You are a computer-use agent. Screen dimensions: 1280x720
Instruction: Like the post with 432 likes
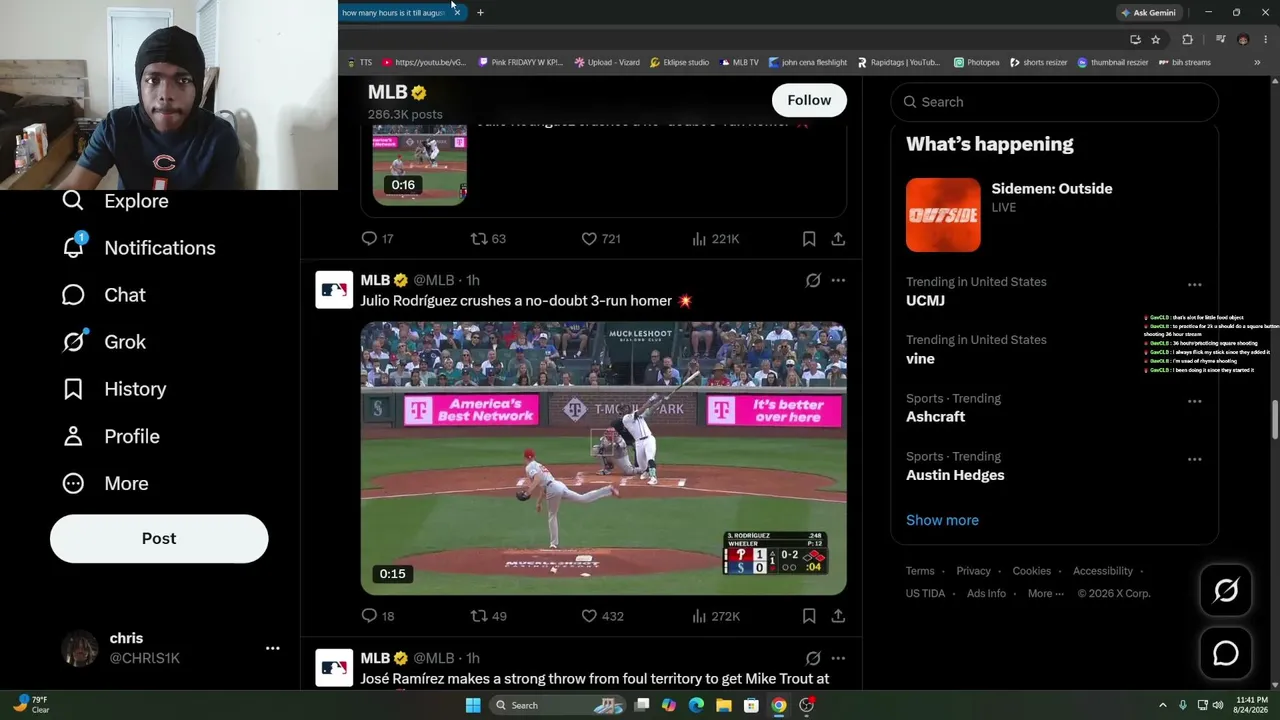click(603, 616)
